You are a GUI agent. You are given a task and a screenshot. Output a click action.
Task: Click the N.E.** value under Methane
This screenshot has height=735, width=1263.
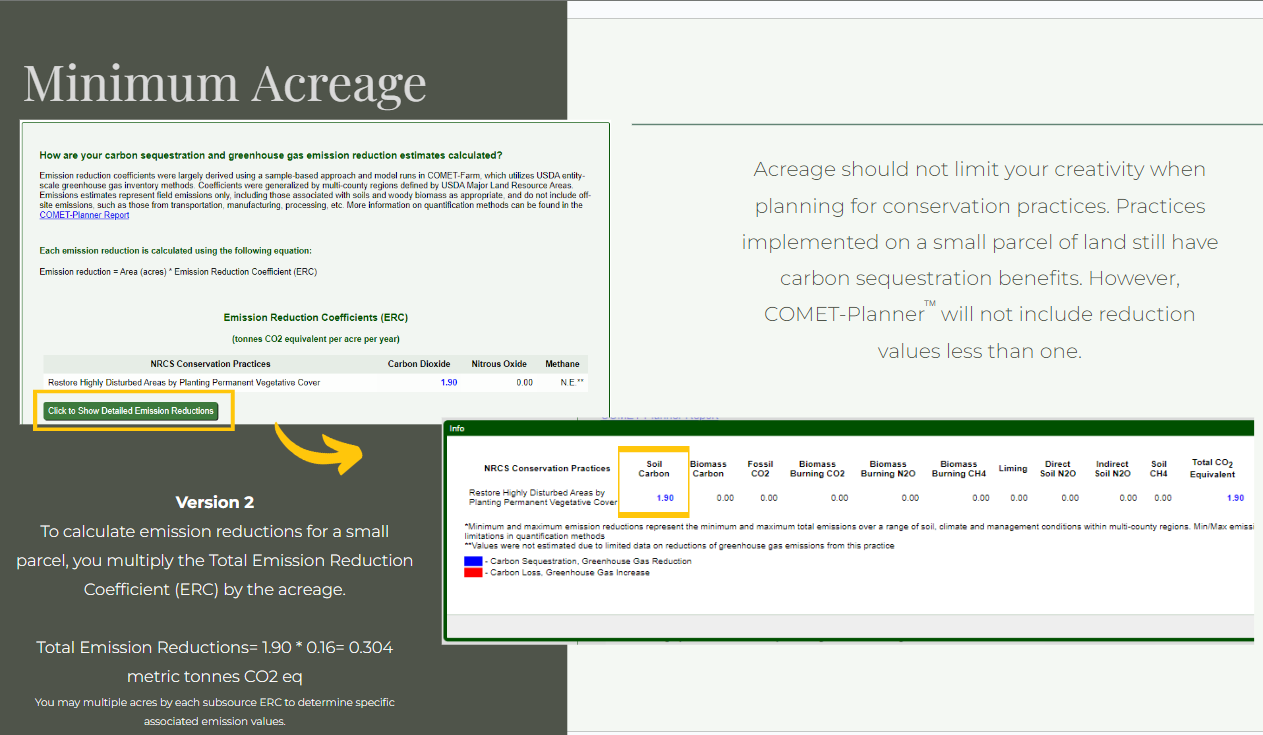tap(572, 382)
